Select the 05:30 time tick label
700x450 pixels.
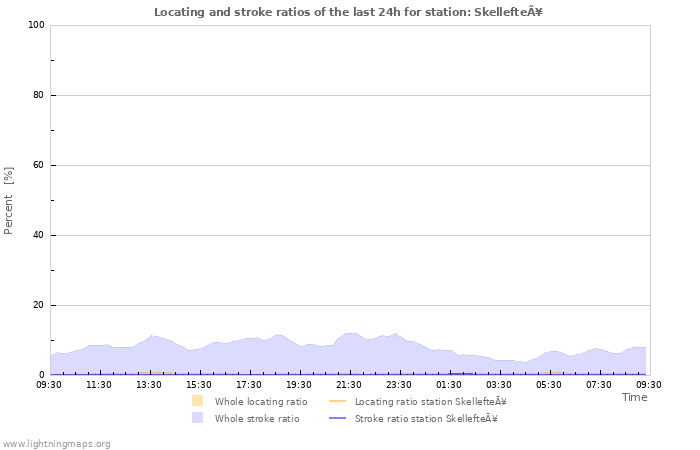click(549, 384)
